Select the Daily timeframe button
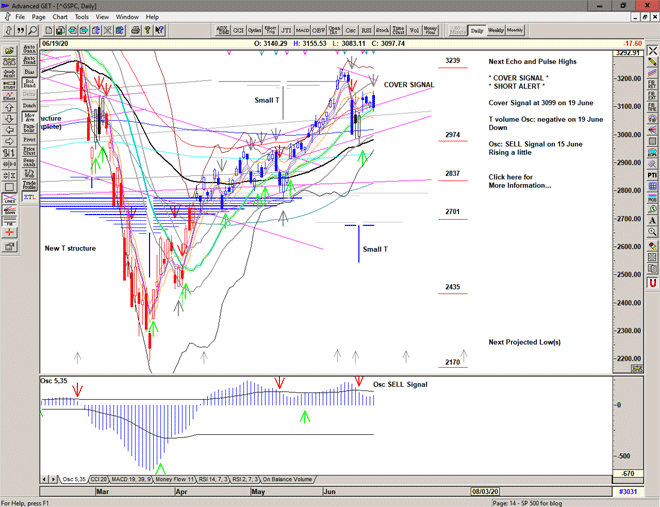This screenshot has height=507, width=660. coord(477,30)
